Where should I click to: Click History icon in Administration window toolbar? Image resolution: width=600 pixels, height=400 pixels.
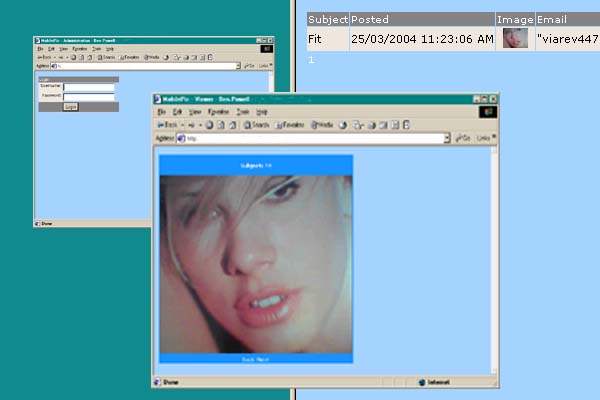(x=166, y=57)
